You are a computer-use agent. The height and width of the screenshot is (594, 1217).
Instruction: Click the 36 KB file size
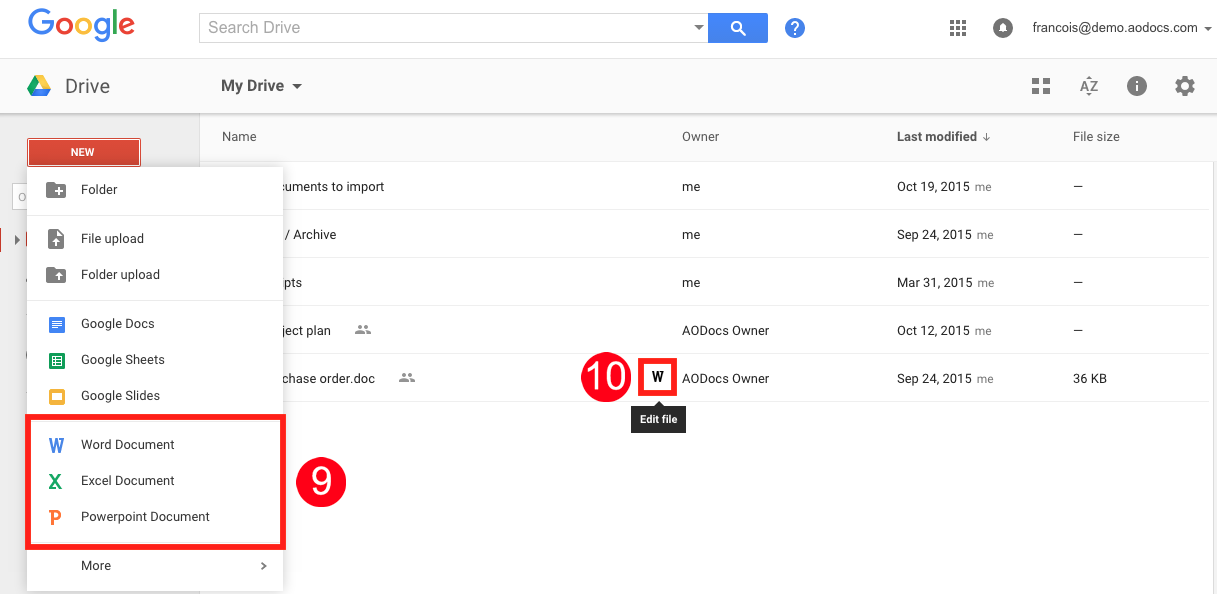1090,379
